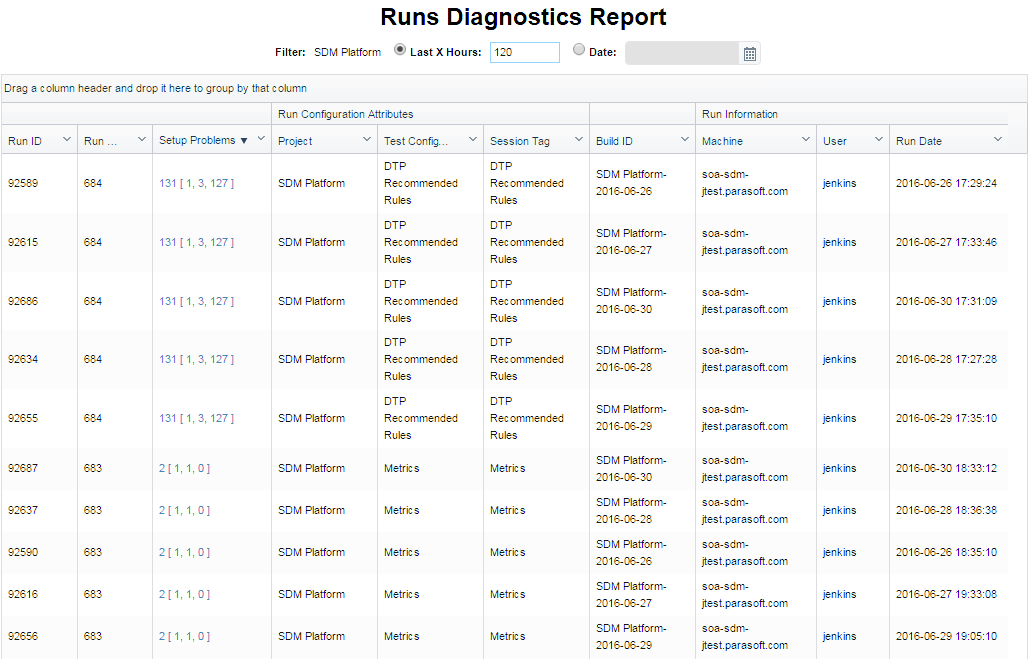The height and width of the screenshot is (659, 1030).
Task: Click run date 2016-06-27 19:33:08
Action: [x=946, y=595]
